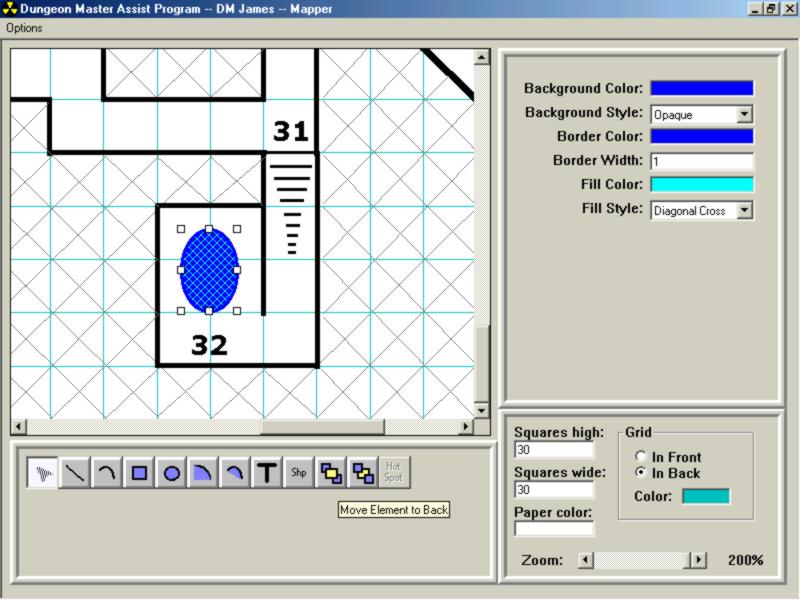
Task: Open the Background Style dropdown
Action: [x=743, y=114]
